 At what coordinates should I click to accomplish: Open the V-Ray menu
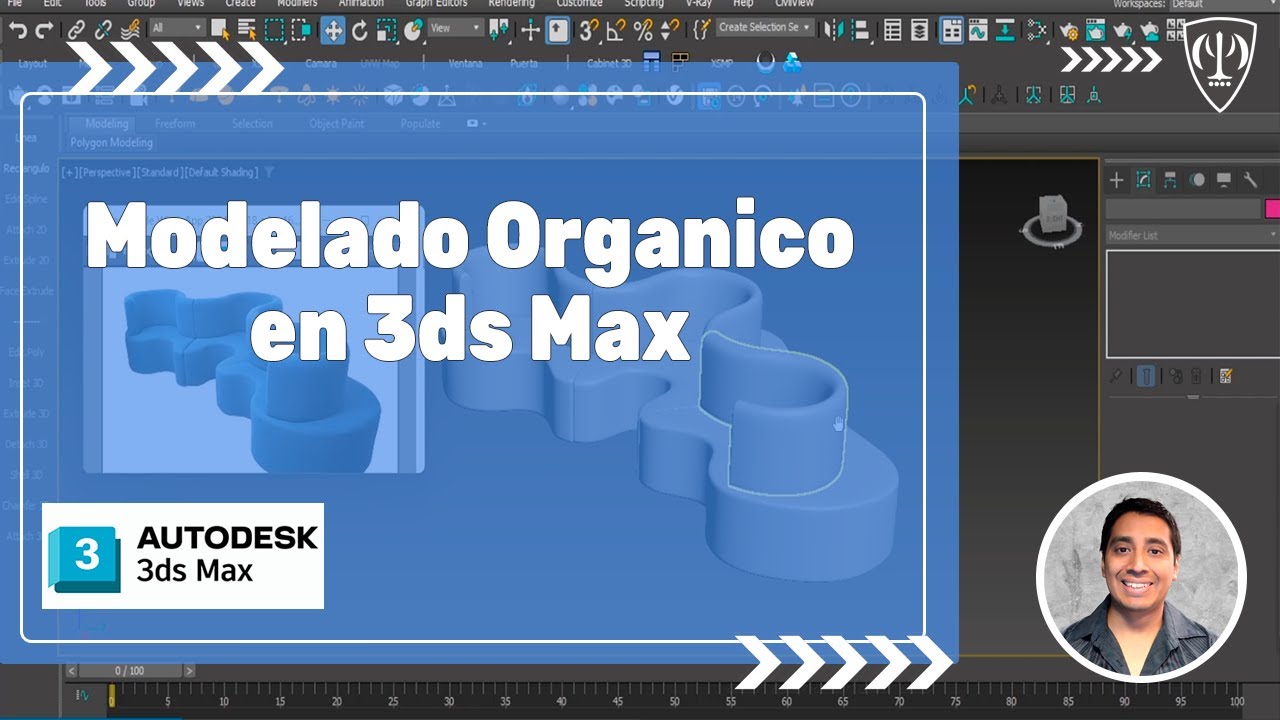point(698,4)
